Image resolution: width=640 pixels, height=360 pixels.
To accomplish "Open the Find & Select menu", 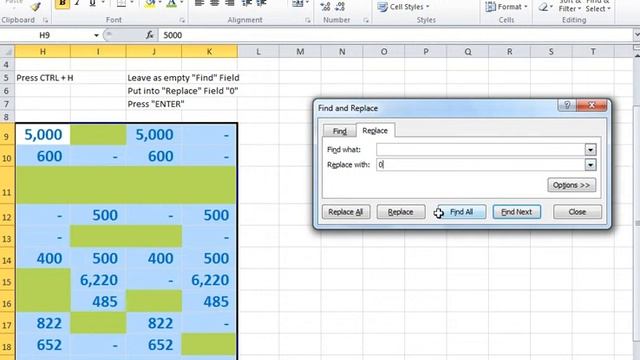I will click(598, 6).
